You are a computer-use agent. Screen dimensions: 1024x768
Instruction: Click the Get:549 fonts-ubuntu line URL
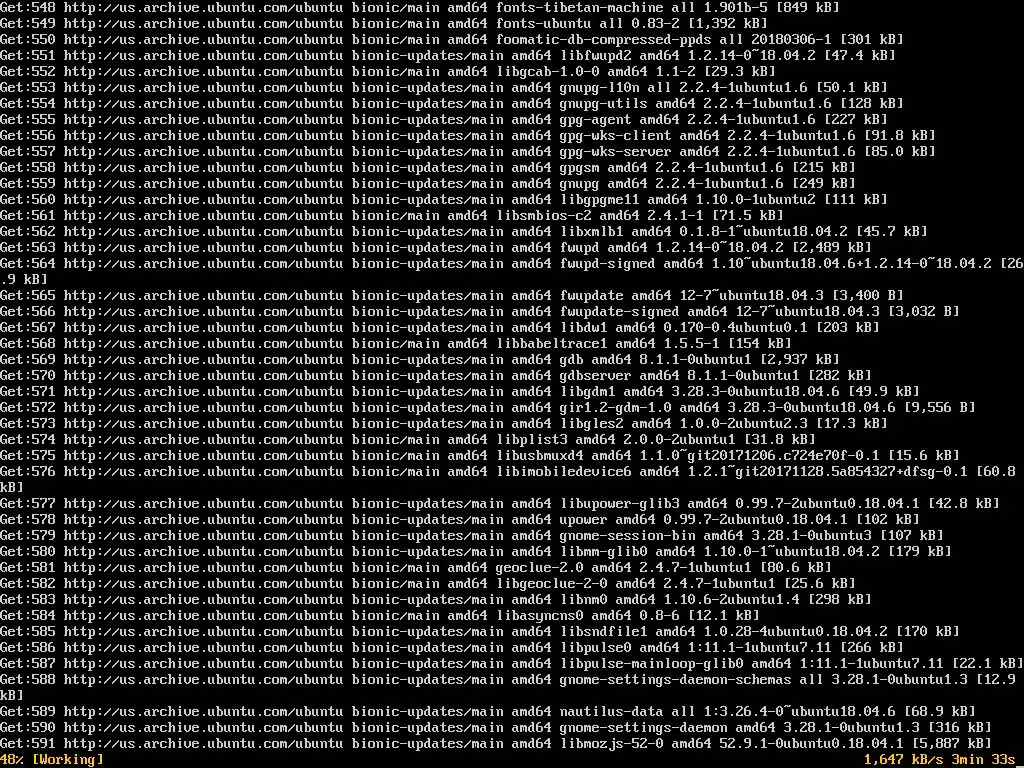coord(203,24)
